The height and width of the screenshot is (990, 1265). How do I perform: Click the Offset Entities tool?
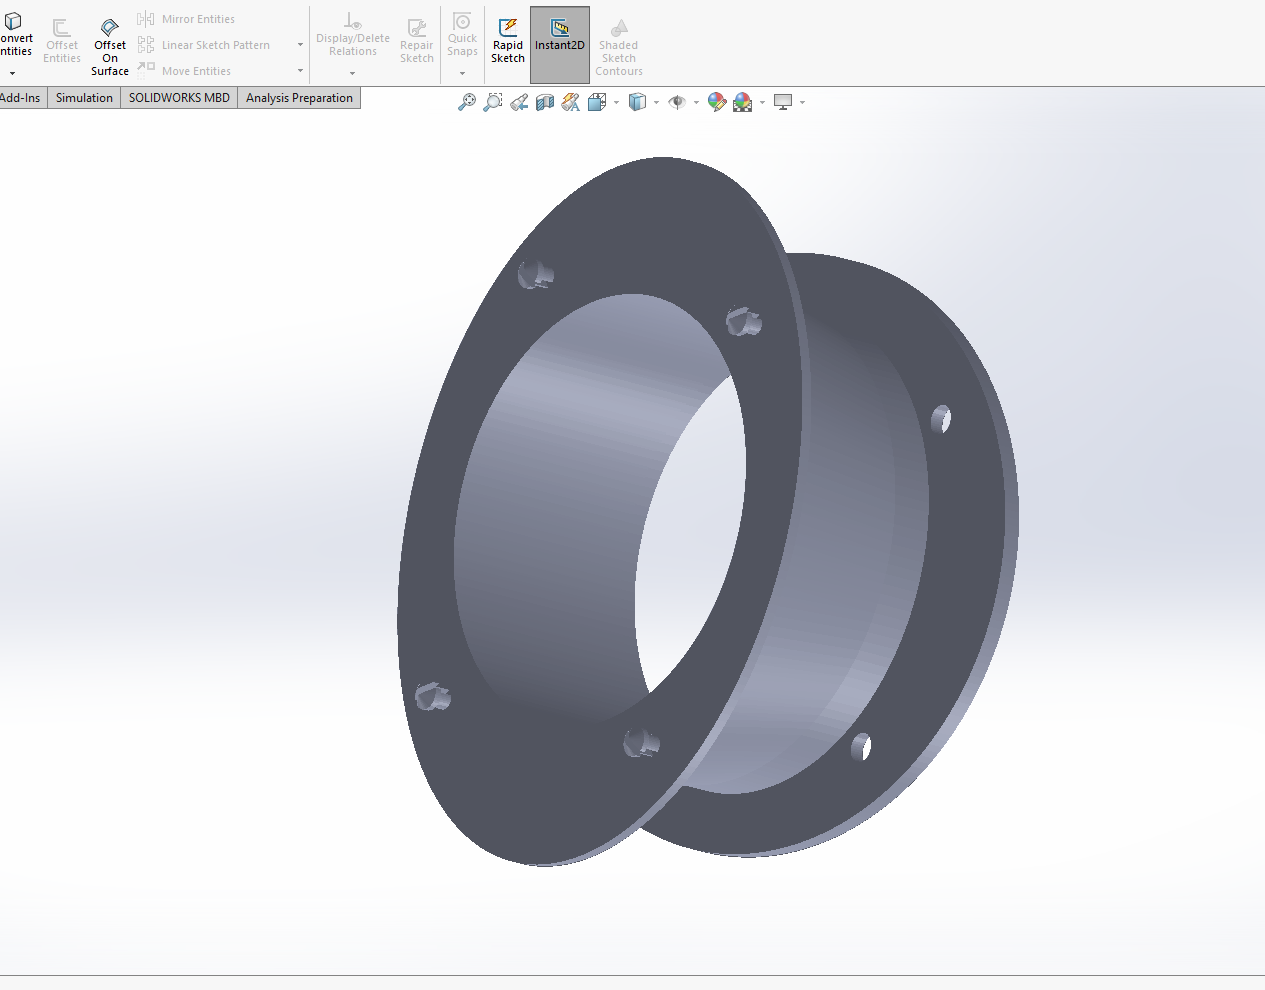pyautogui.click(x=62, y=41)
